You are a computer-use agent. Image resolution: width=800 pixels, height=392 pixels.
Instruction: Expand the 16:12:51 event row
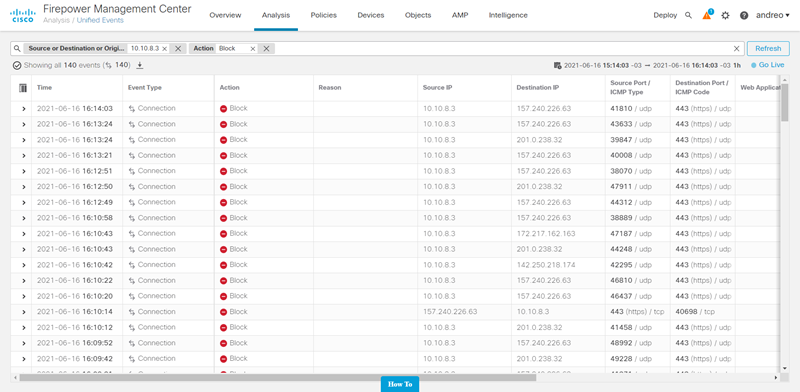[23, 172]
